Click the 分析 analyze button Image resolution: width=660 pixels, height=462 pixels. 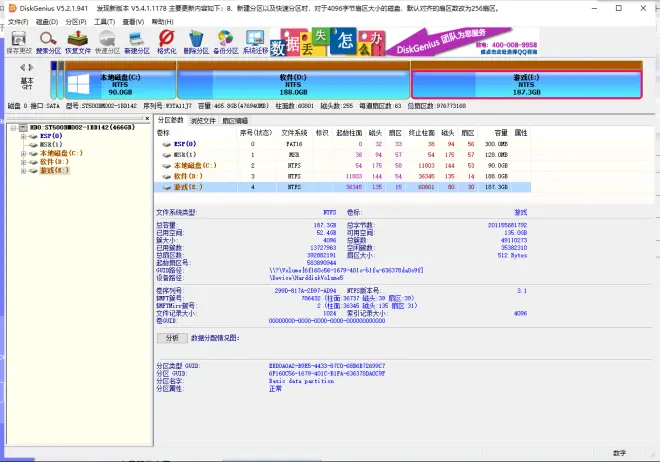point(172,338)
